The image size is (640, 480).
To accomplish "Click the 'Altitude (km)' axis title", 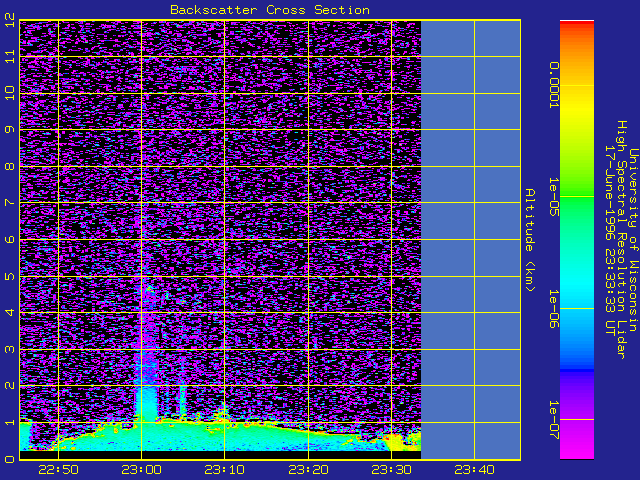I will click(x=529, y=240).
